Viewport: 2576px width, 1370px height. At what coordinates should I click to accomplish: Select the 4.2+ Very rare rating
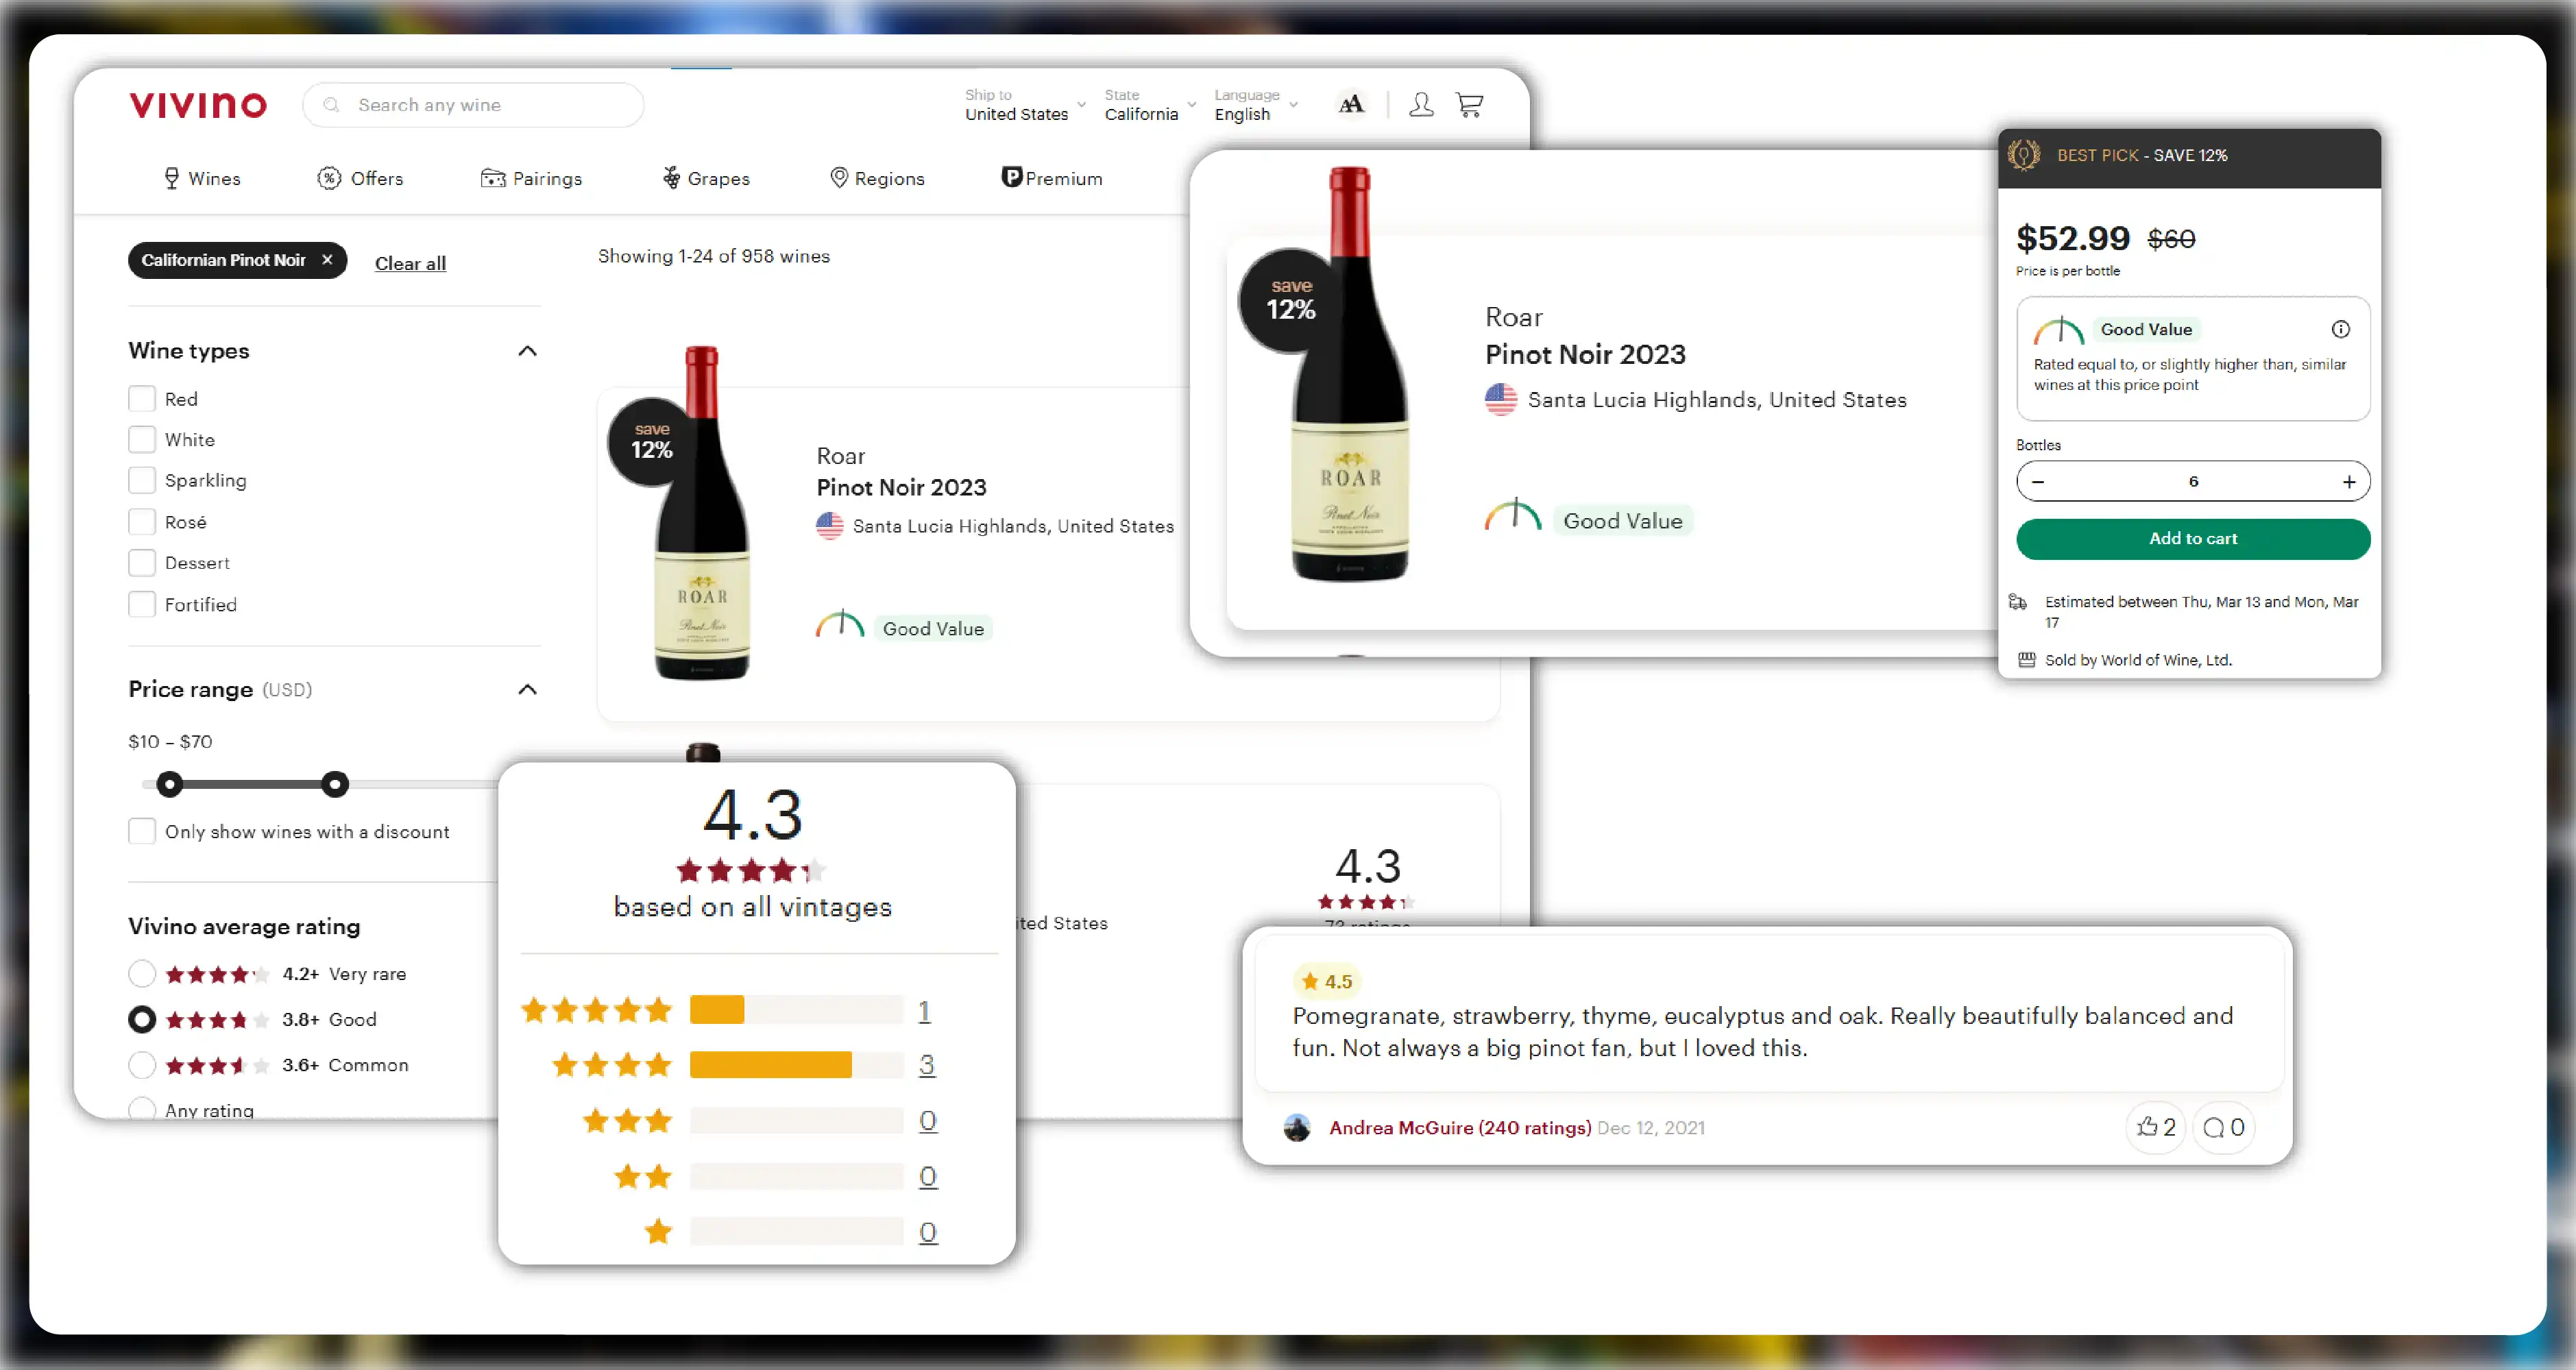pos(142,973)
